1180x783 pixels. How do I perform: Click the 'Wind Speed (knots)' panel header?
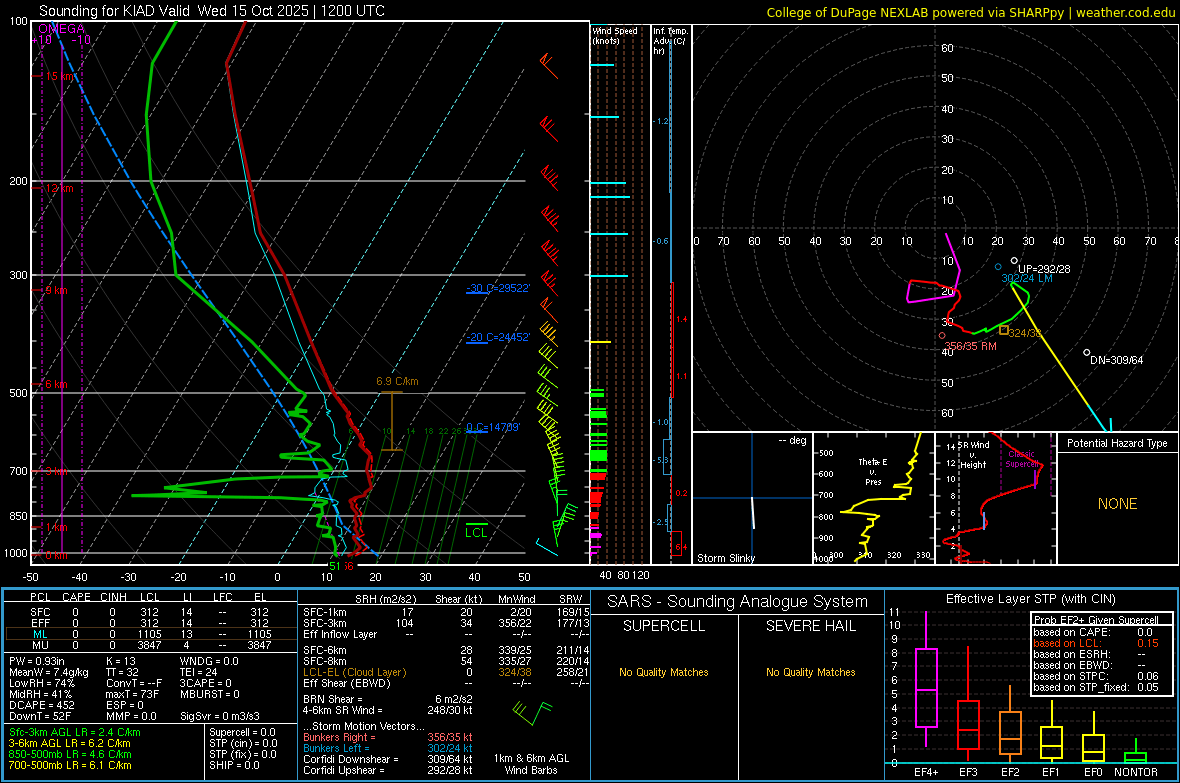615,35
